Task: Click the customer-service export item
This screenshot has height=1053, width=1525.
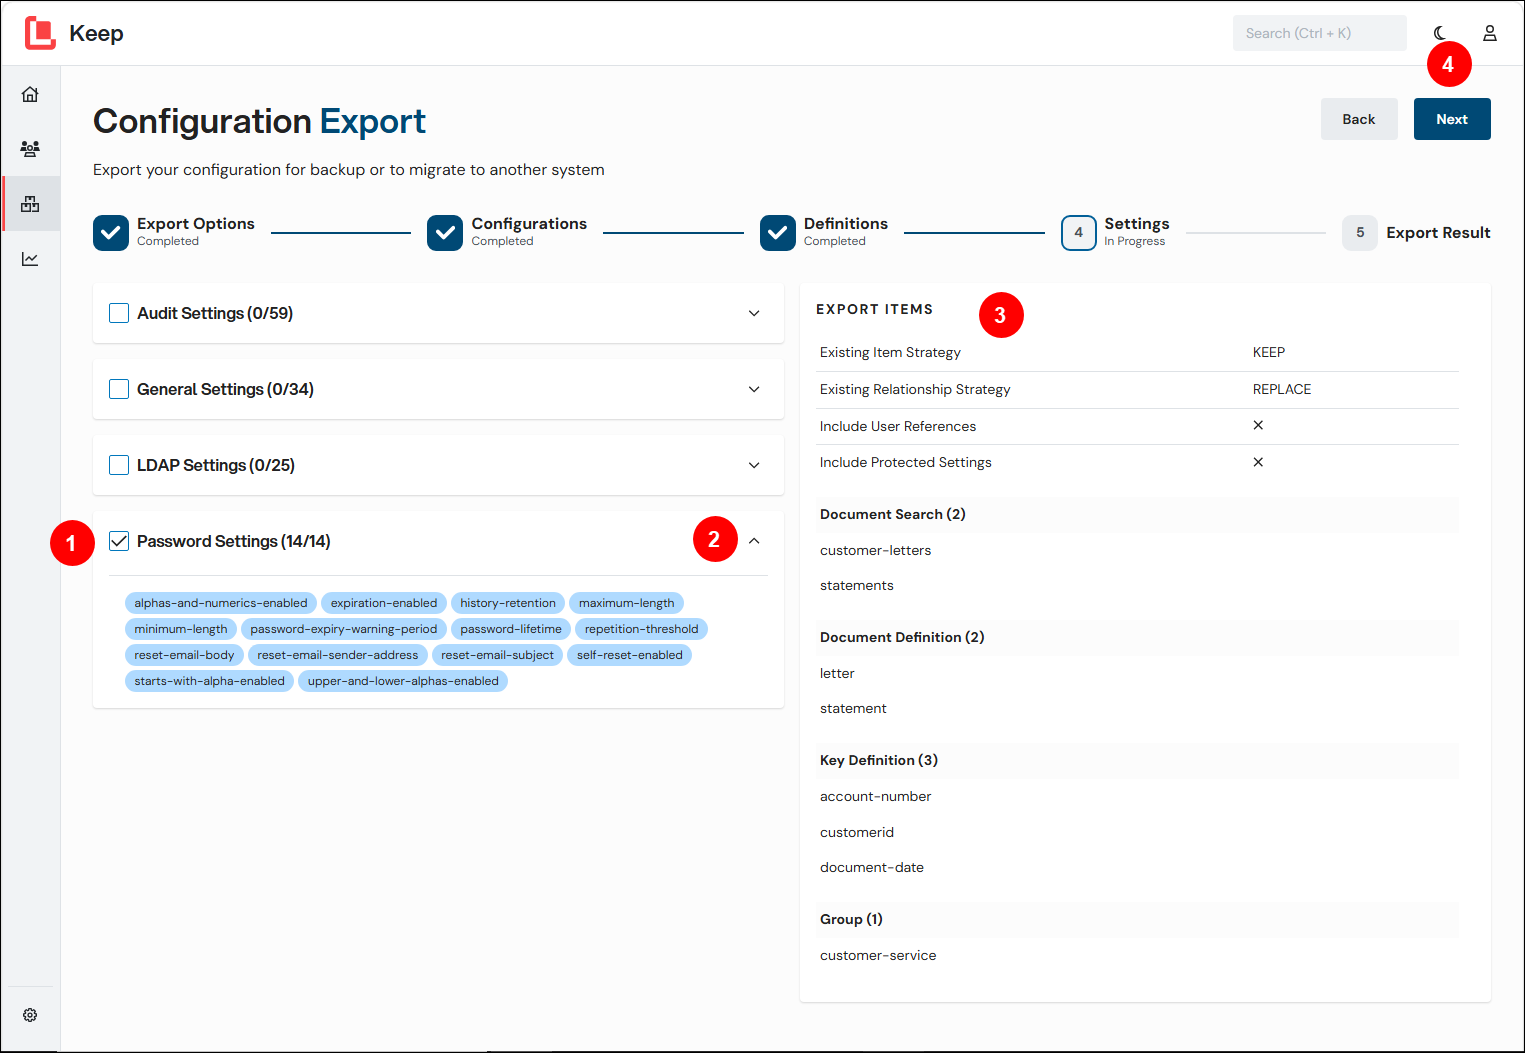Action: click(878, 955)
